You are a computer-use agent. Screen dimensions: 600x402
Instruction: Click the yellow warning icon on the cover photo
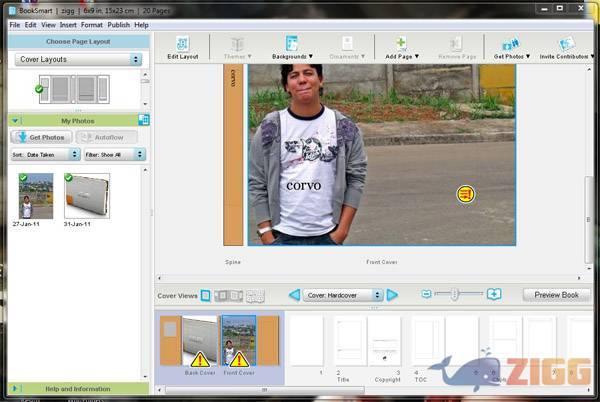coord(465,194)
